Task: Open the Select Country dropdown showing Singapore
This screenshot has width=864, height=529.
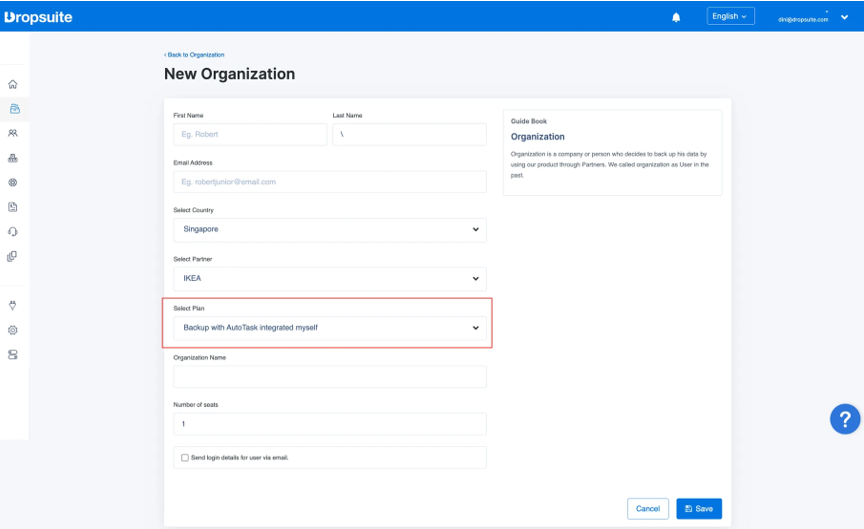Action: point(329,229)
